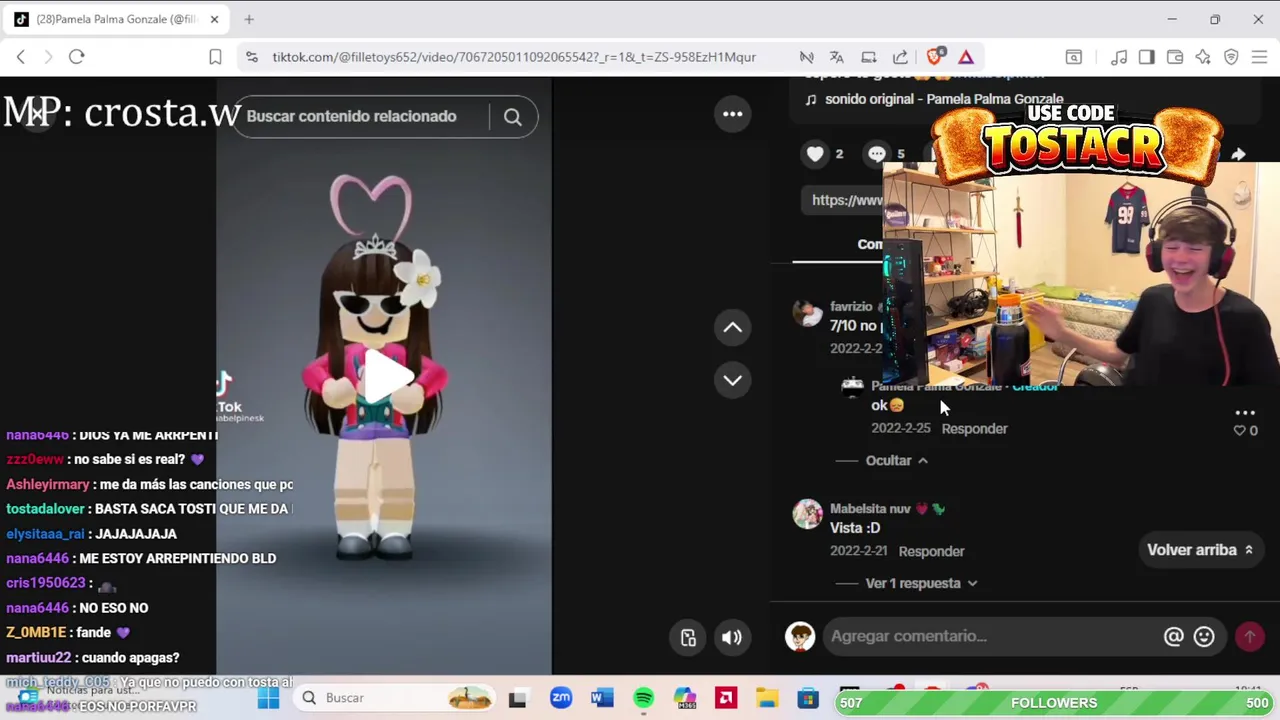This screenshot has height=720, width=1280.
Task: Click the translate page icon
Action: coord(837,57)
